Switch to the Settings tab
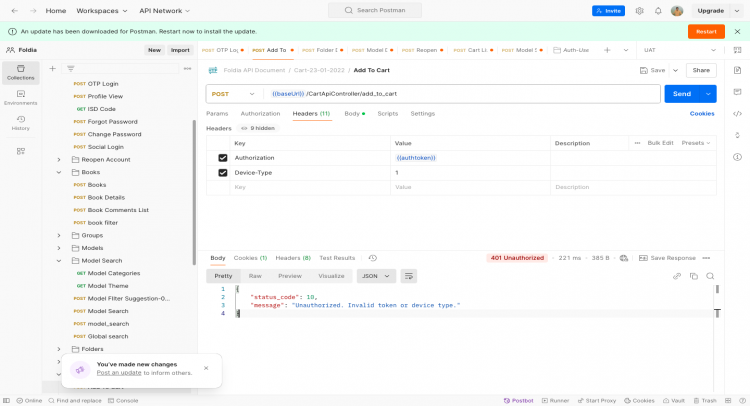Screen dimensions: 750x406 [423, 114]
